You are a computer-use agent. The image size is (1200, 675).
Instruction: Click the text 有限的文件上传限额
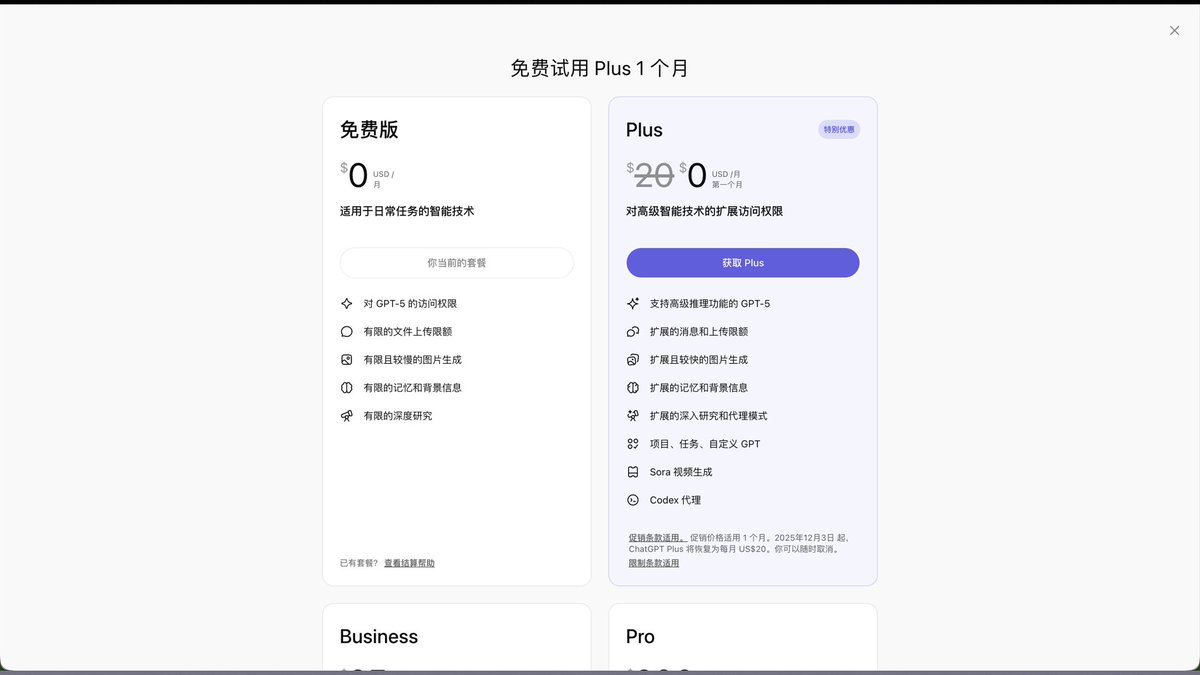(x=408, y=331)
